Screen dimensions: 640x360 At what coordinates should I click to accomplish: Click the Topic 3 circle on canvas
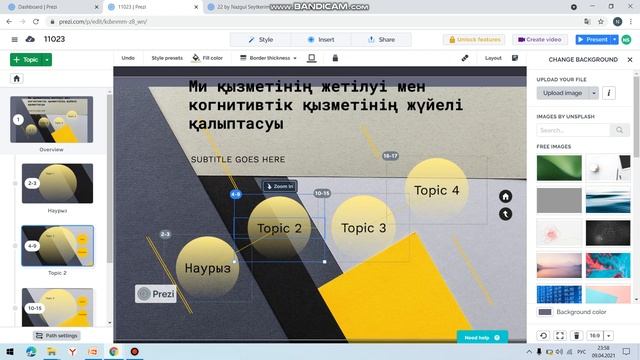363,228
